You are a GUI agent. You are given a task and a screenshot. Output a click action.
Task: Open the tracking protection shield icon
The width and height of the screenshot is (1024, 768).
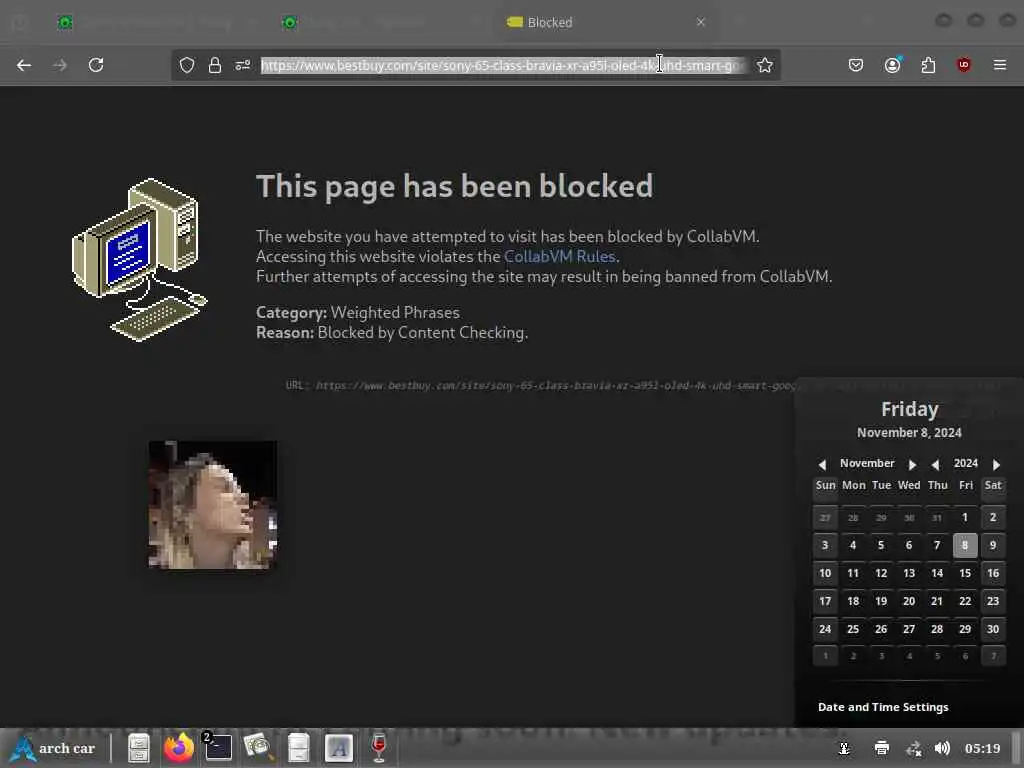(x=187, y=65)
